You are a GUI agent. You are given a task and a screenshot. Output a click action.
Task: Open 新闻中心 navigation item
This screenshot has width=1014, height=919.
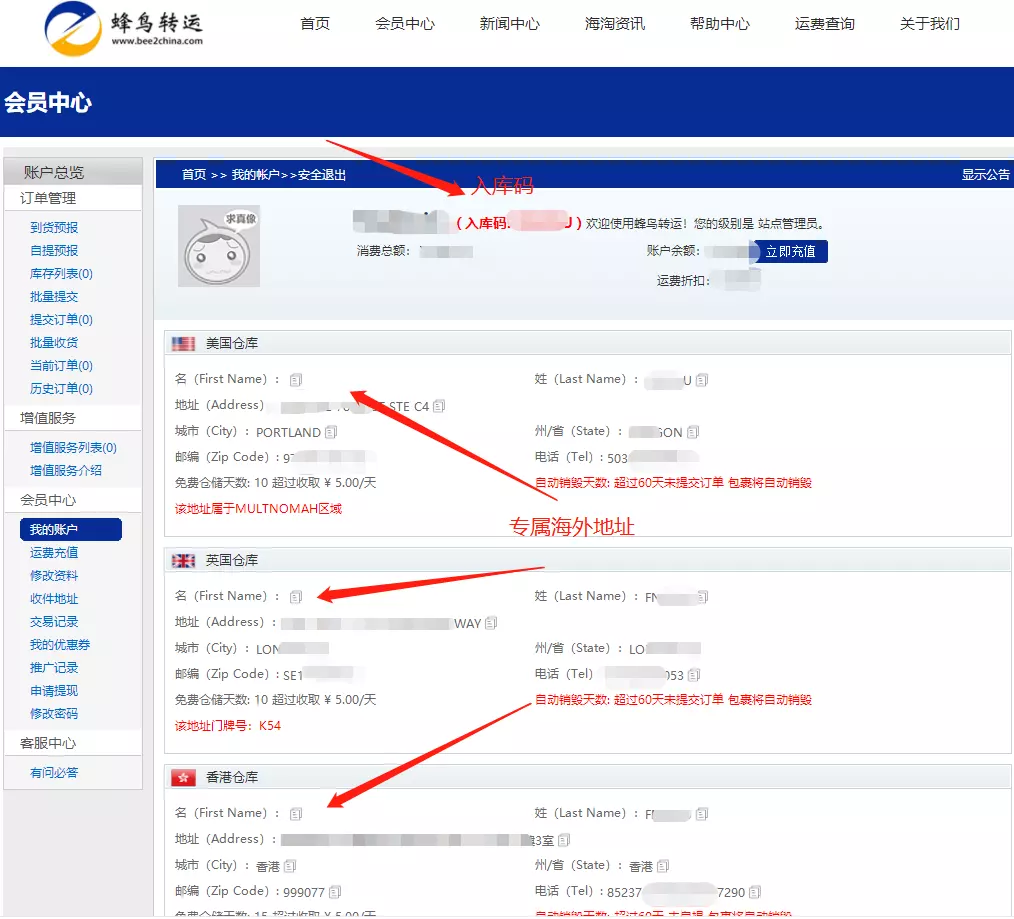510,24
